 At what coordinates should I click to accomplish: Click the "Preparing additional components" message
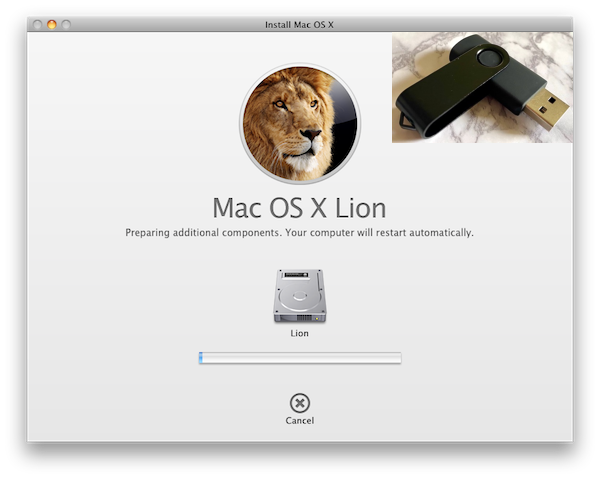click(x=300, y=233)
